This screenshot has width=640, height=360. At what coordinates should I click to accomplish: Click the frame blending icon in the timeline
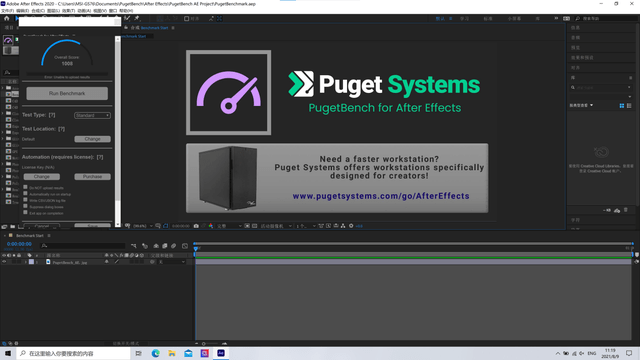[165, 246]
